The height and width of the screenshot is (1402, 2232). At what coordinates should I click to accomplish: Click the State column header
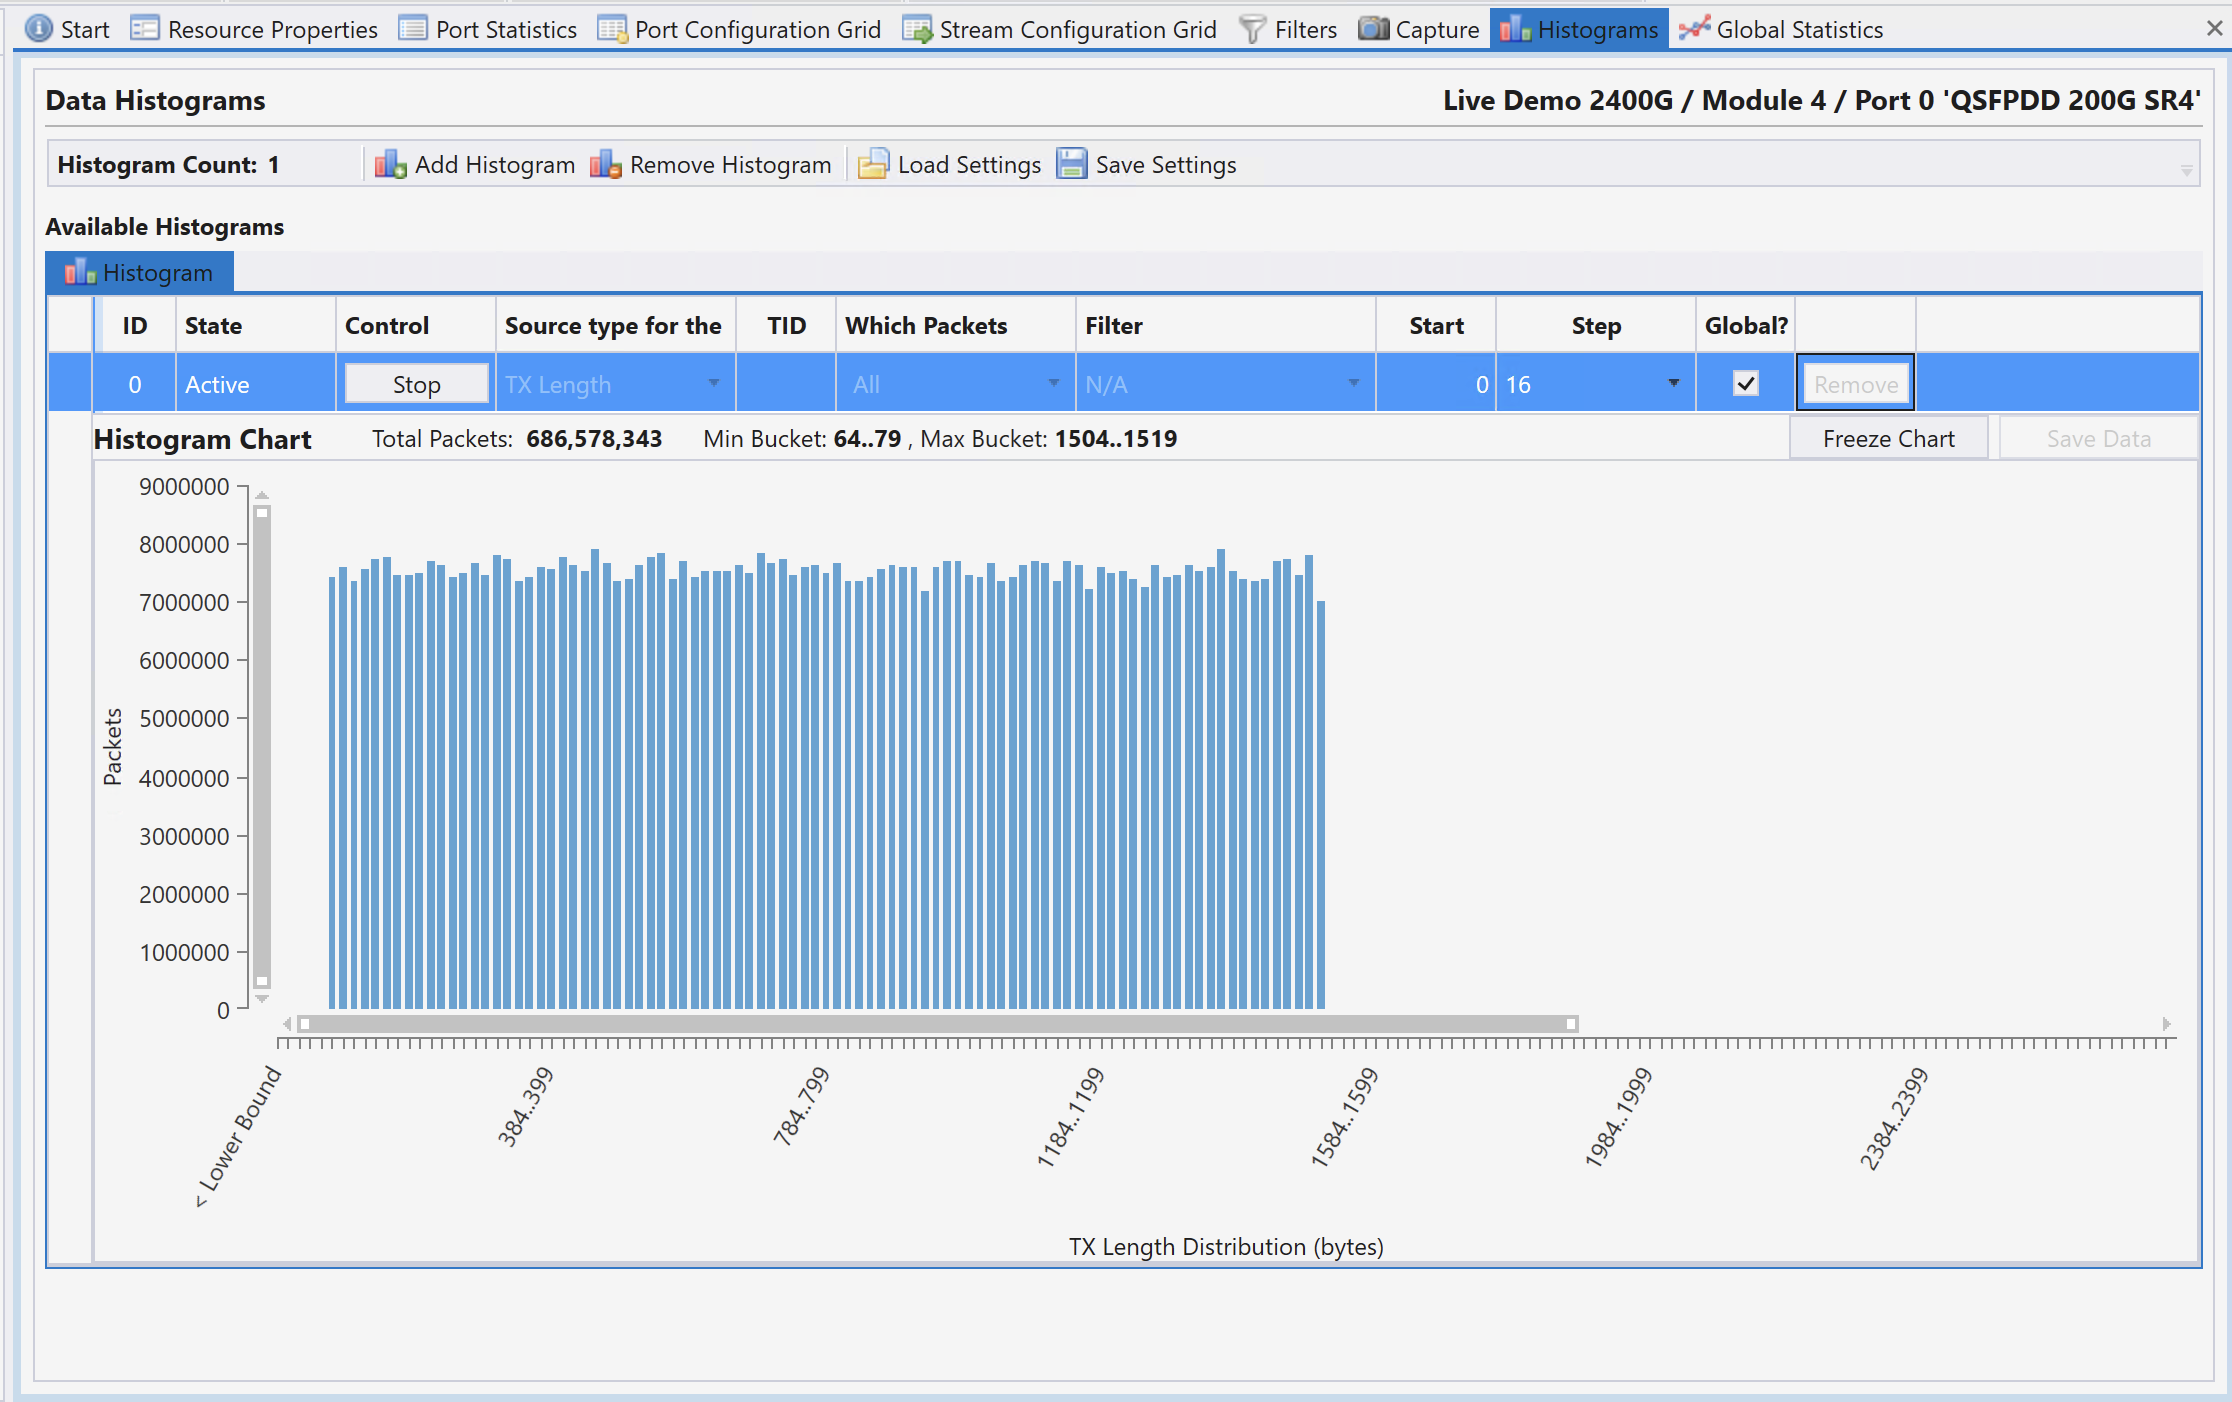pos(255,326)
